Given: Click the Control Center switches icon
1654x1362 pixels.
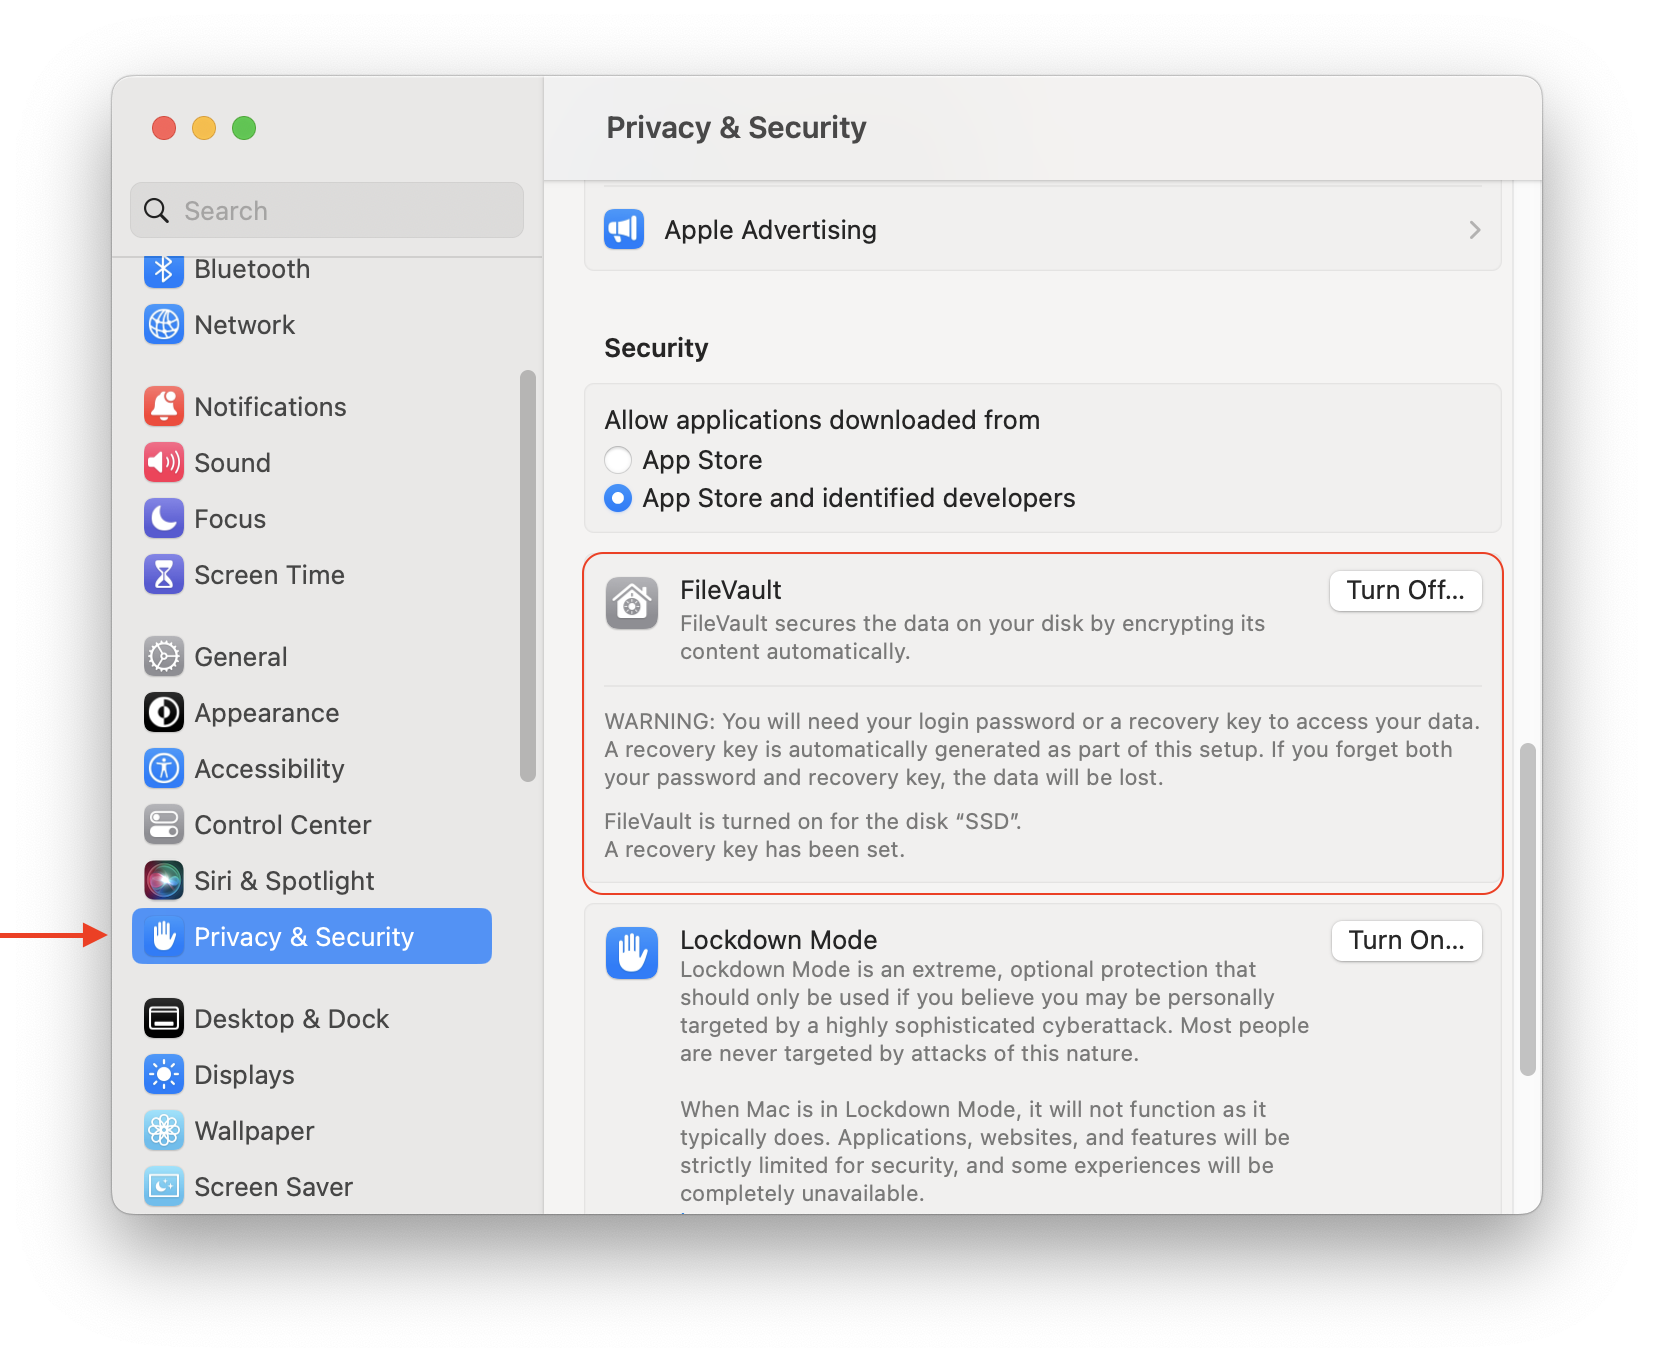Looking at the screenshot, I should pos(164,825).
